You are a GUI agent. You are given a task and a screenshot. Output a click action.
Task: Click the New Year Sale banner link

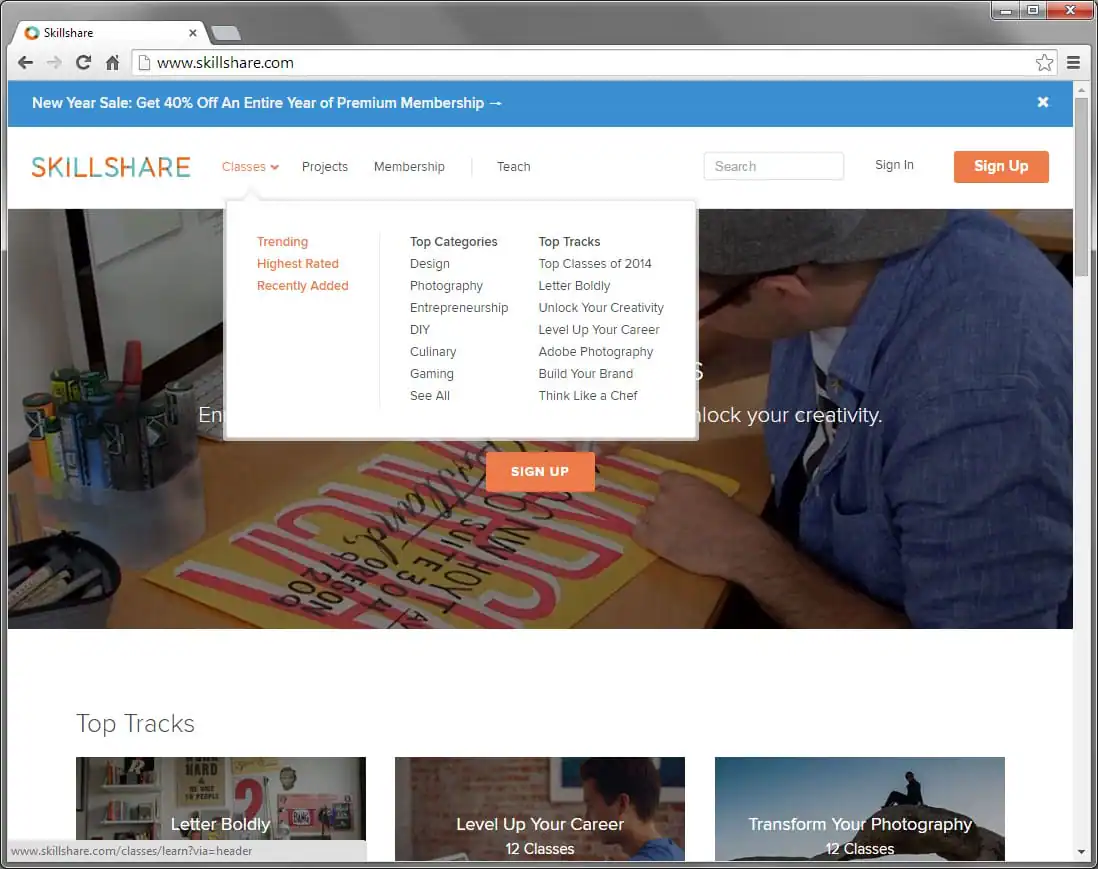[267, 103]
